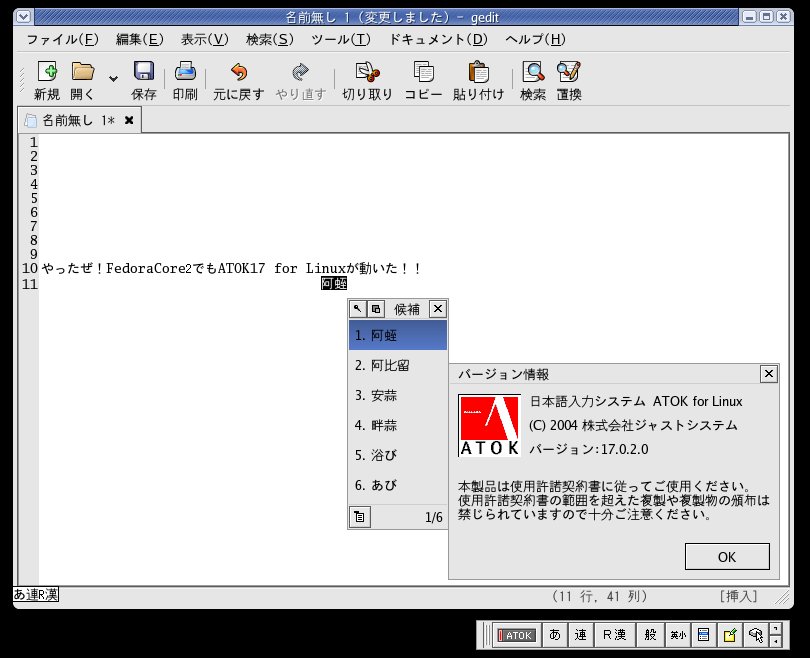Click the grayed やり直す redo icon

301,80
